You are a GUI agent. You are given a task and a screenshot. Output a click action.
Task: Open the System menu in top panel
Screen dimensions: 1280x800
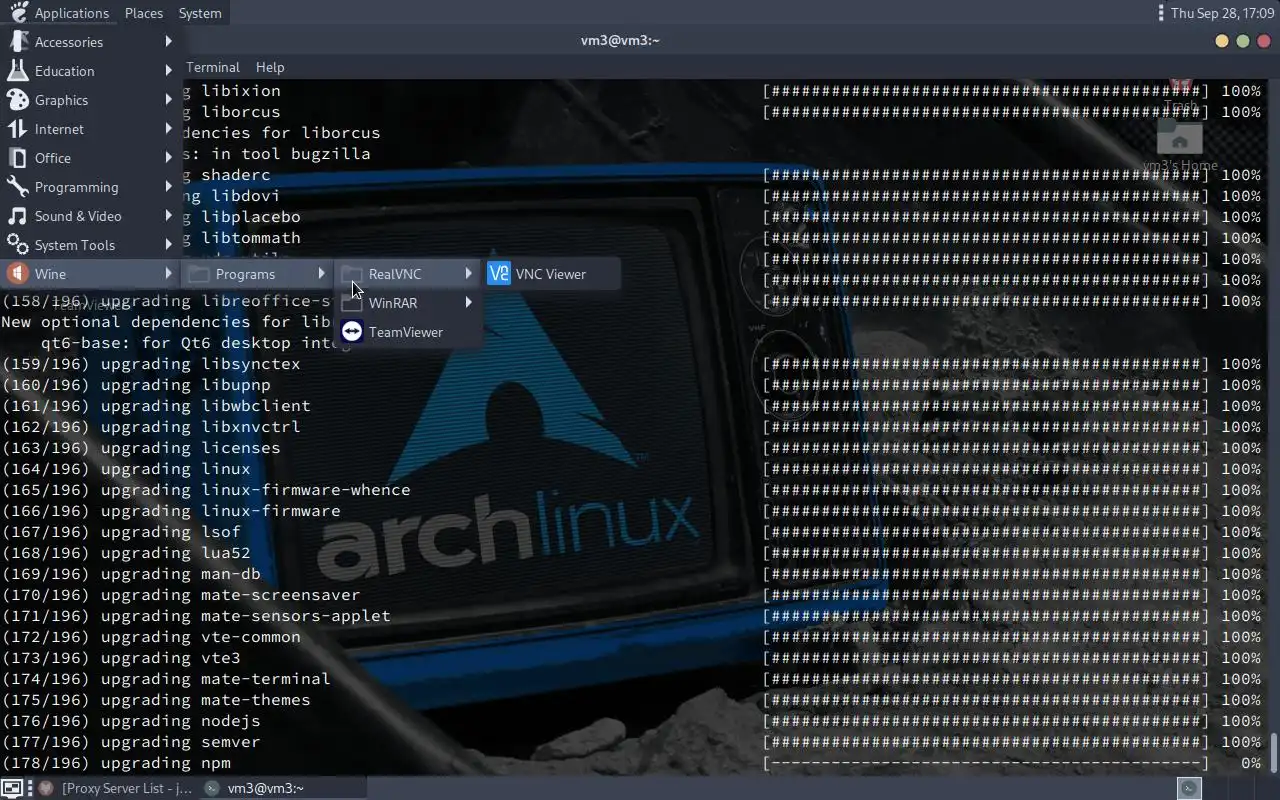tap(200, 13)
